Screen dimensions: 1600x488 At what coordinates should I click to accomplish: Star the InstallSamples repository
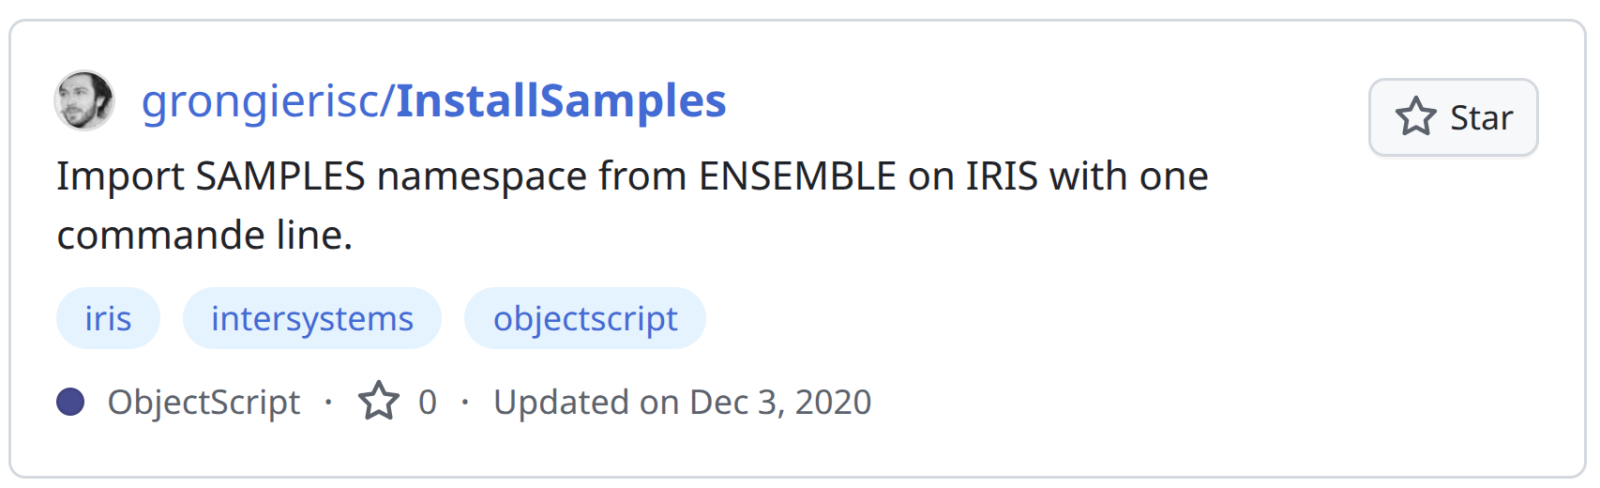1452,117
